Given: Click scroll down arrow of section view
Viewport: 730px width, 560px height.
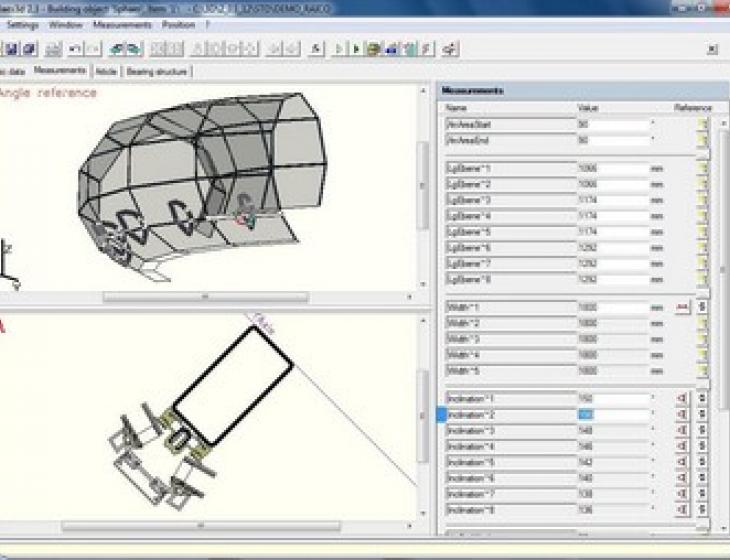Looking at the screenshot, I should (x=423, y=513).
